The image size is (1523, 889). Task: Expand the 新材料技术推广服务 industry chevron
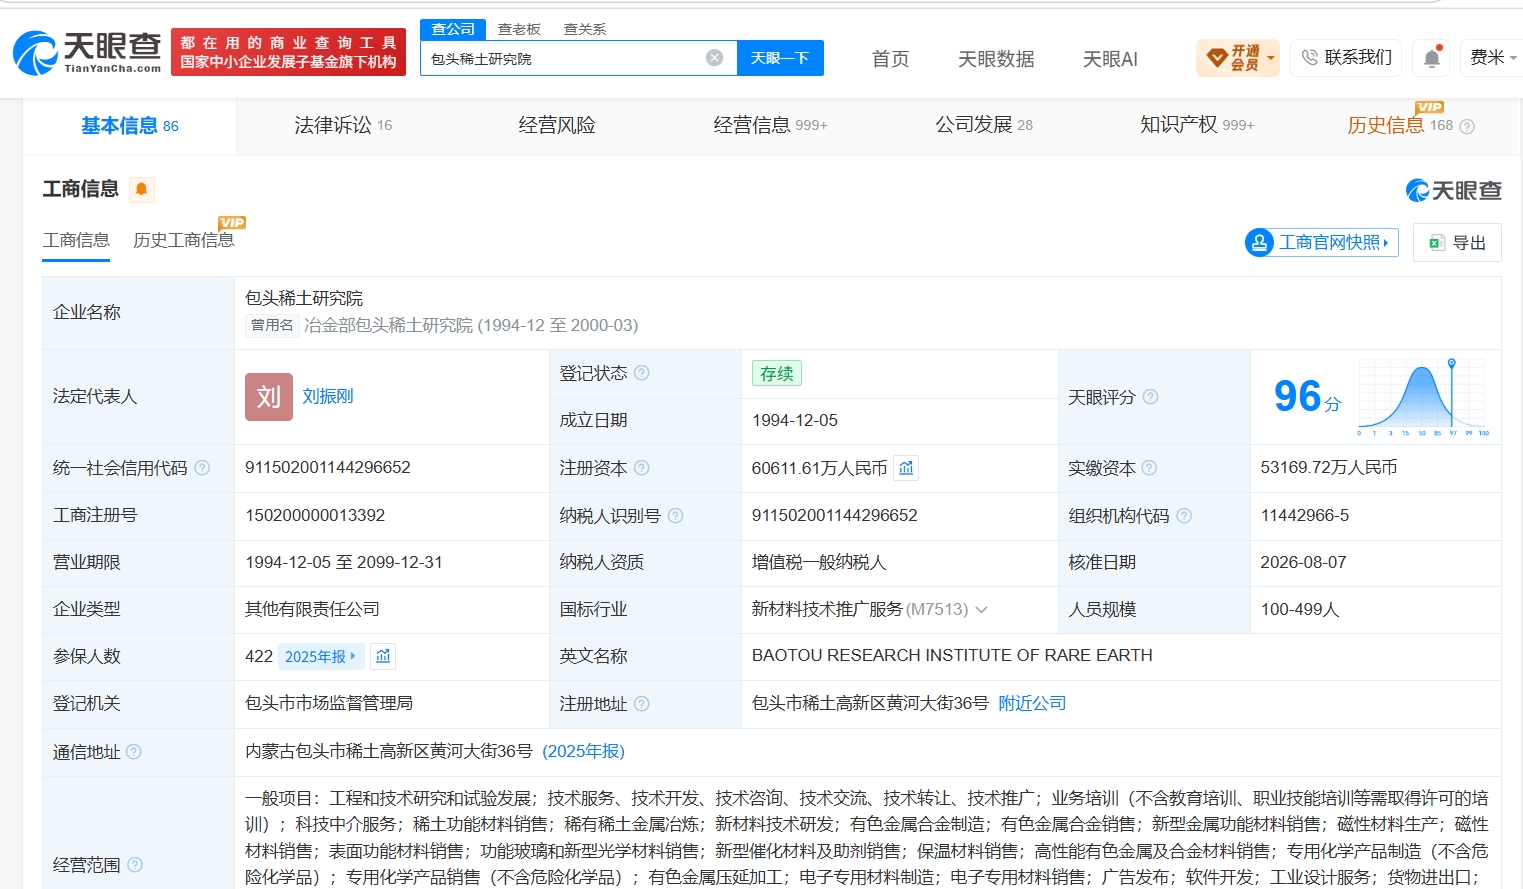[x=981, y=610]
